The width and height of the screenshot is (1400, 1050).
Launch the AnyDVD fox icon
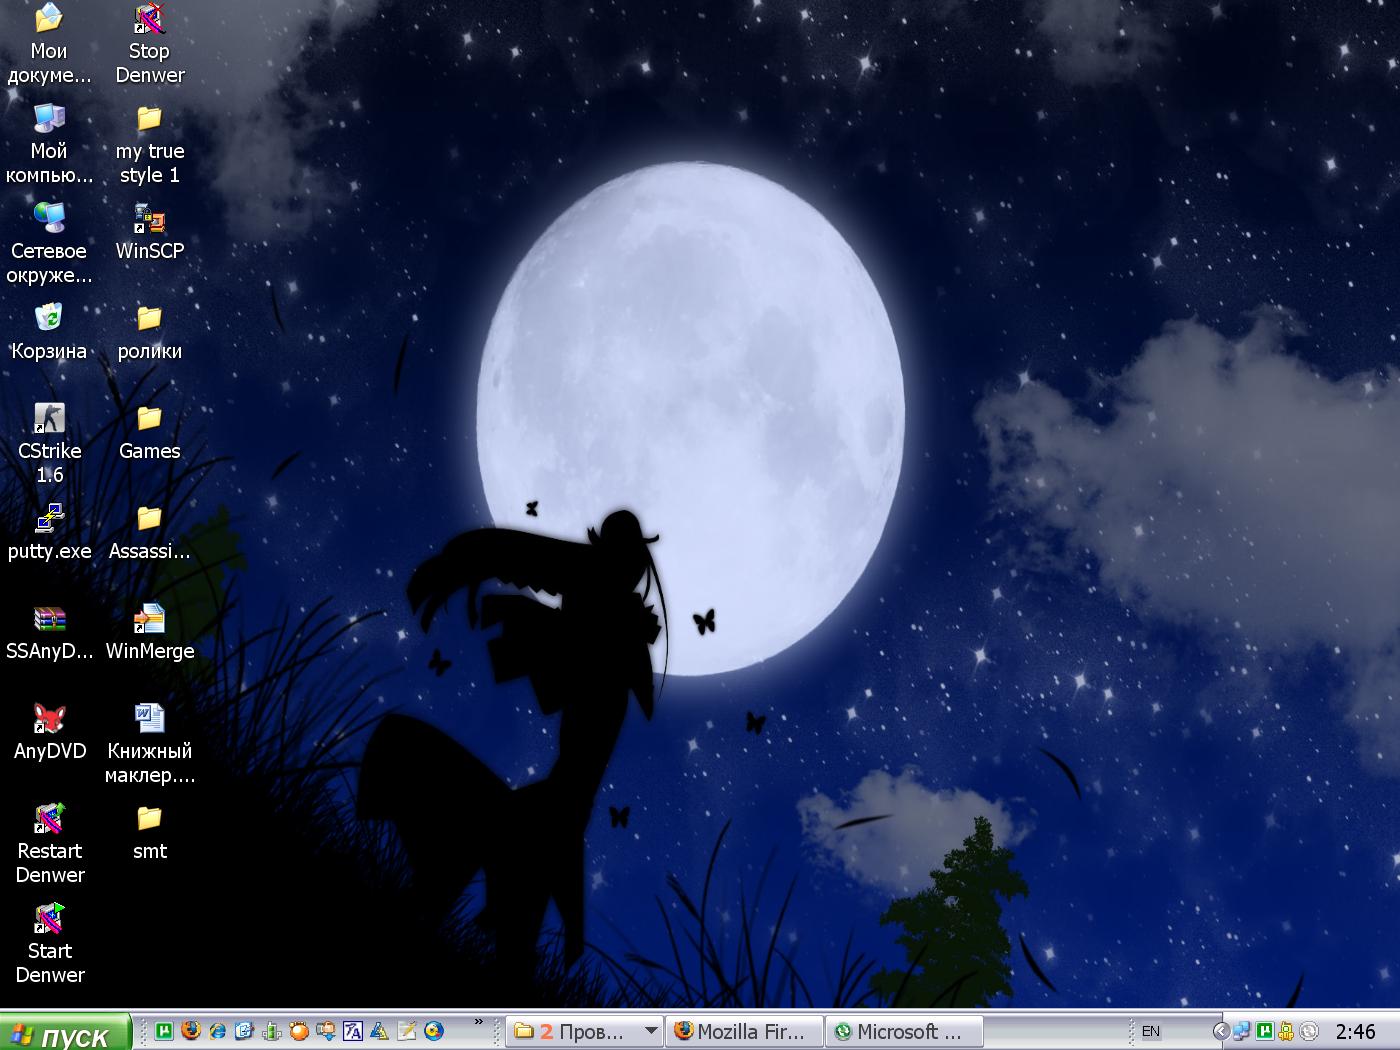coord(49,732)
